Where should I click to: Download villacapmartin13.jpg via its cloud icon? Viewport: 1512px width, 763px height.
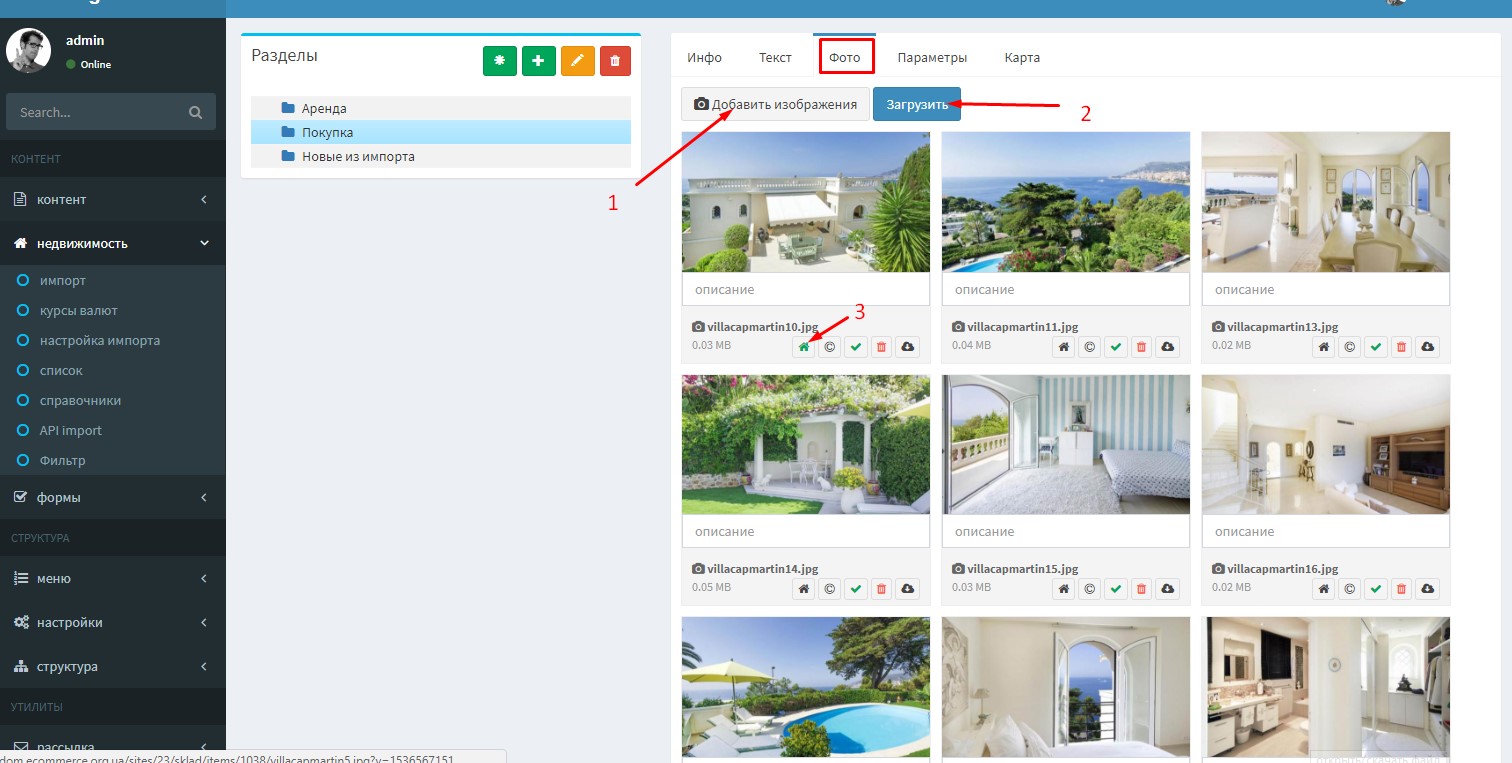[1428, 347]
